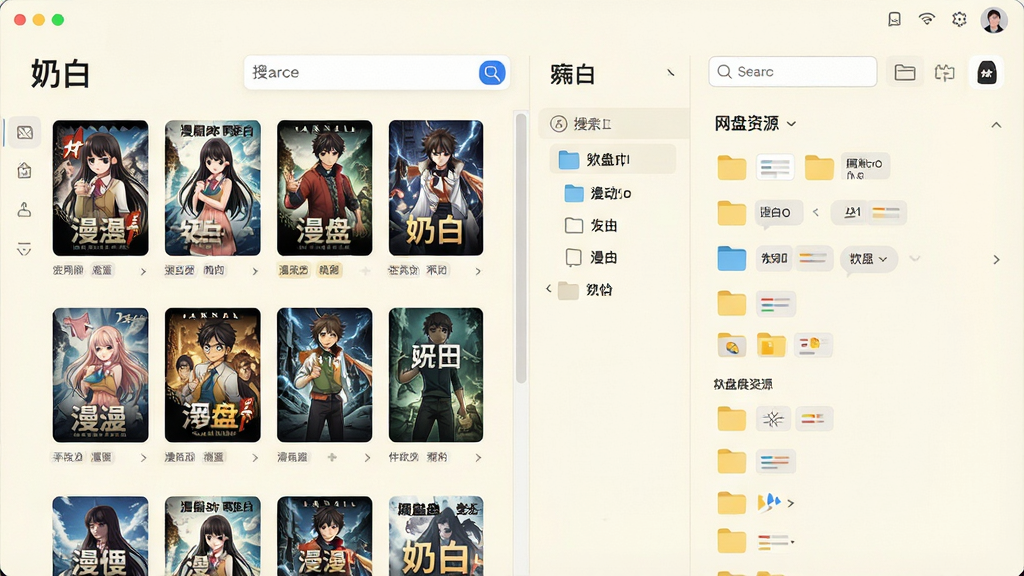Click the first highlighted yellow tag under red-jacket cover

pyautogui.click(x=294, y=270)
